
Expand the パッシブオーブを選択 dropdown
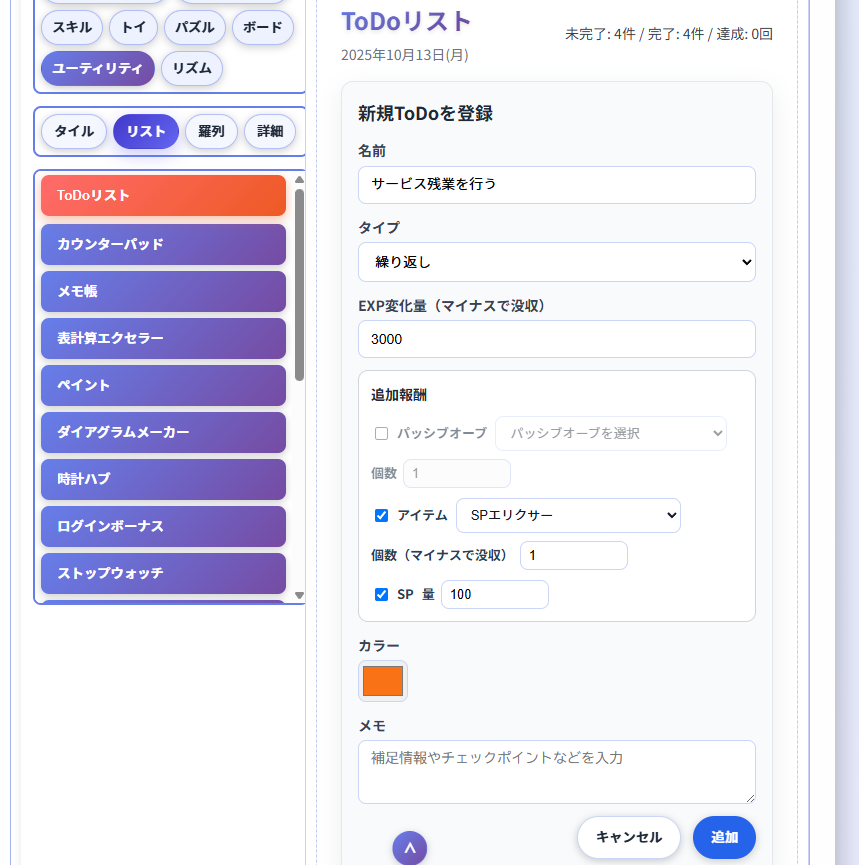(611, 433)
